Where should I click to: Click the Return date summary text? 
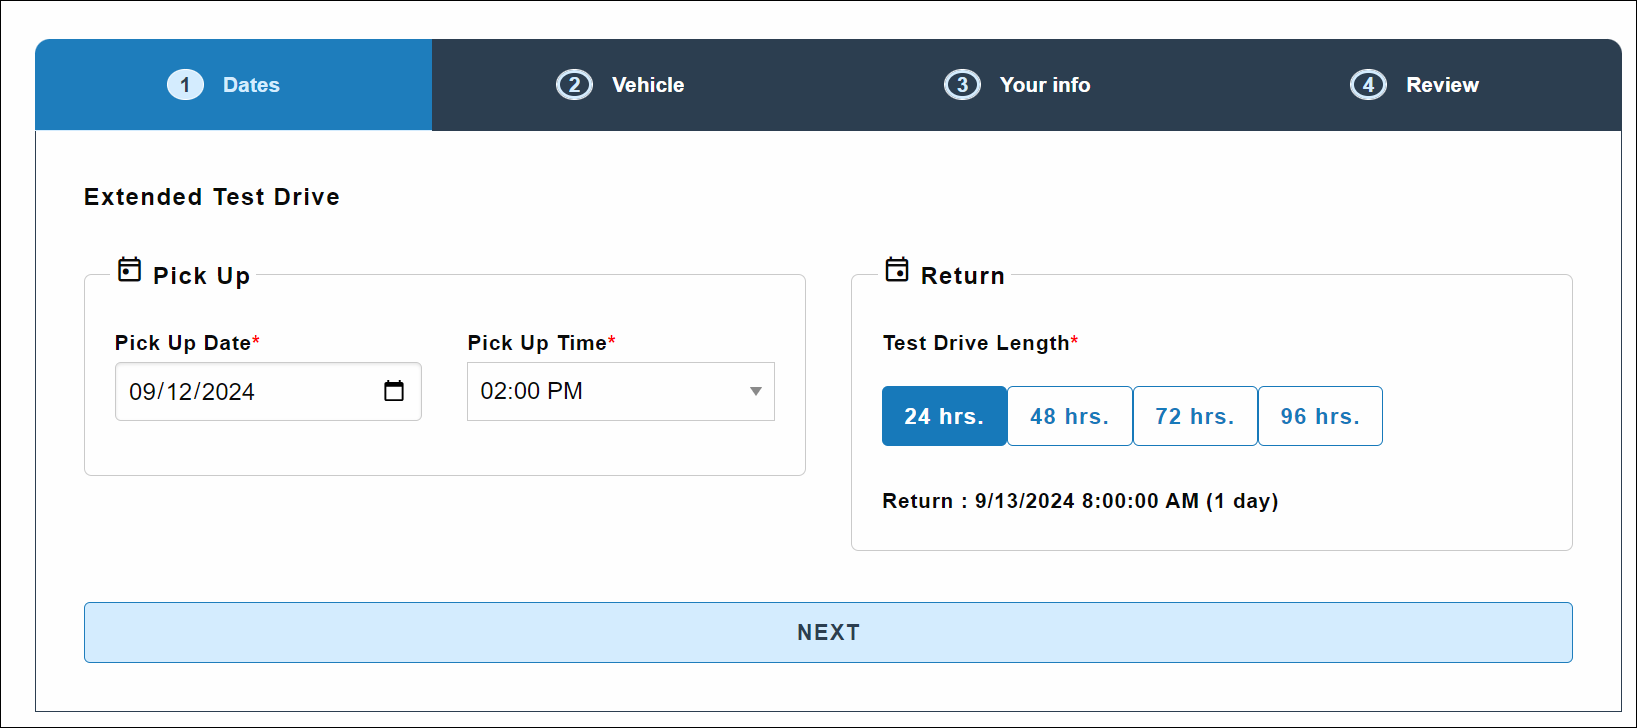click(1080, 501)
